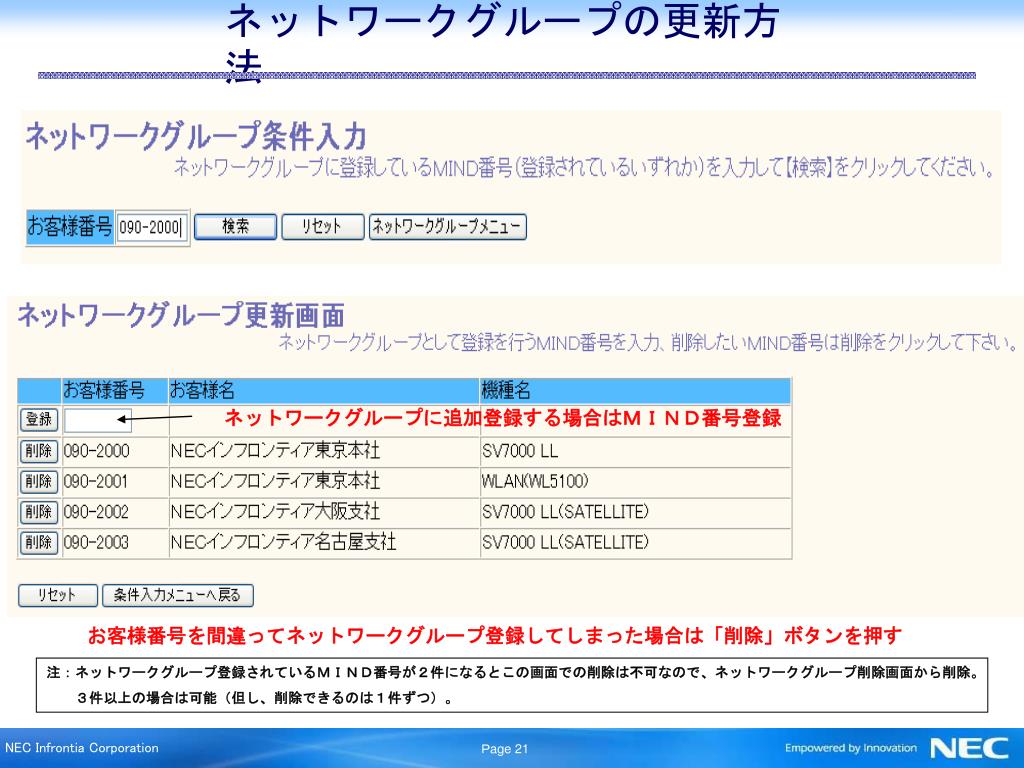Click the 検索 search button
This screenshot has height=768, width=1024.
235,227
